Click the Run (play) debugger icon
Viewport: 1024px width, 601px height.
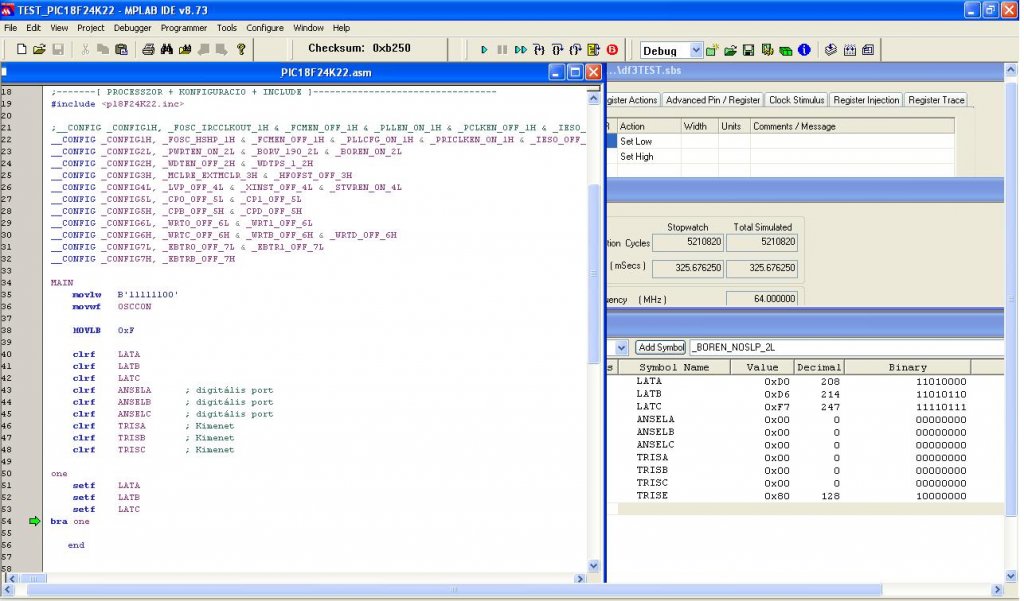[484, 50]
